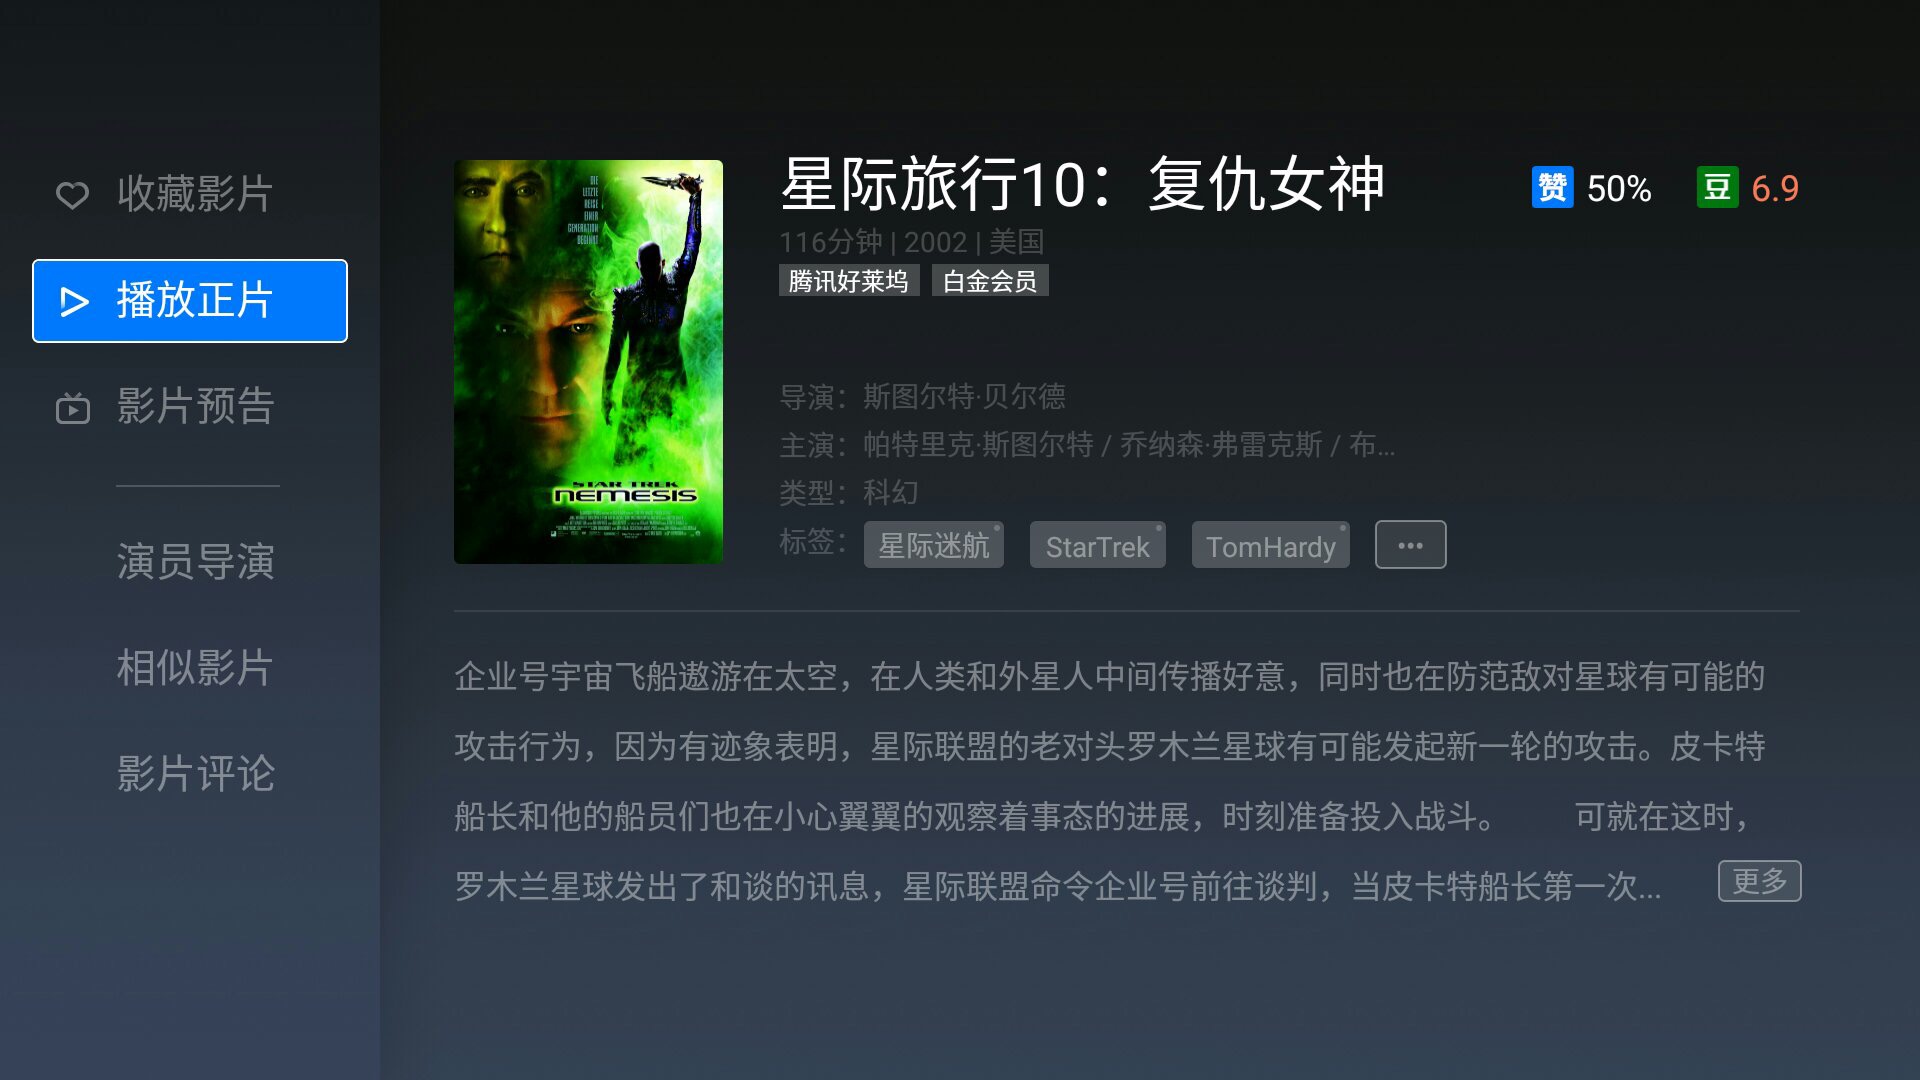The width and height of the screenshot is (1920, 1080).
Task: Select the StarTrek tag
Action: 1097,545
